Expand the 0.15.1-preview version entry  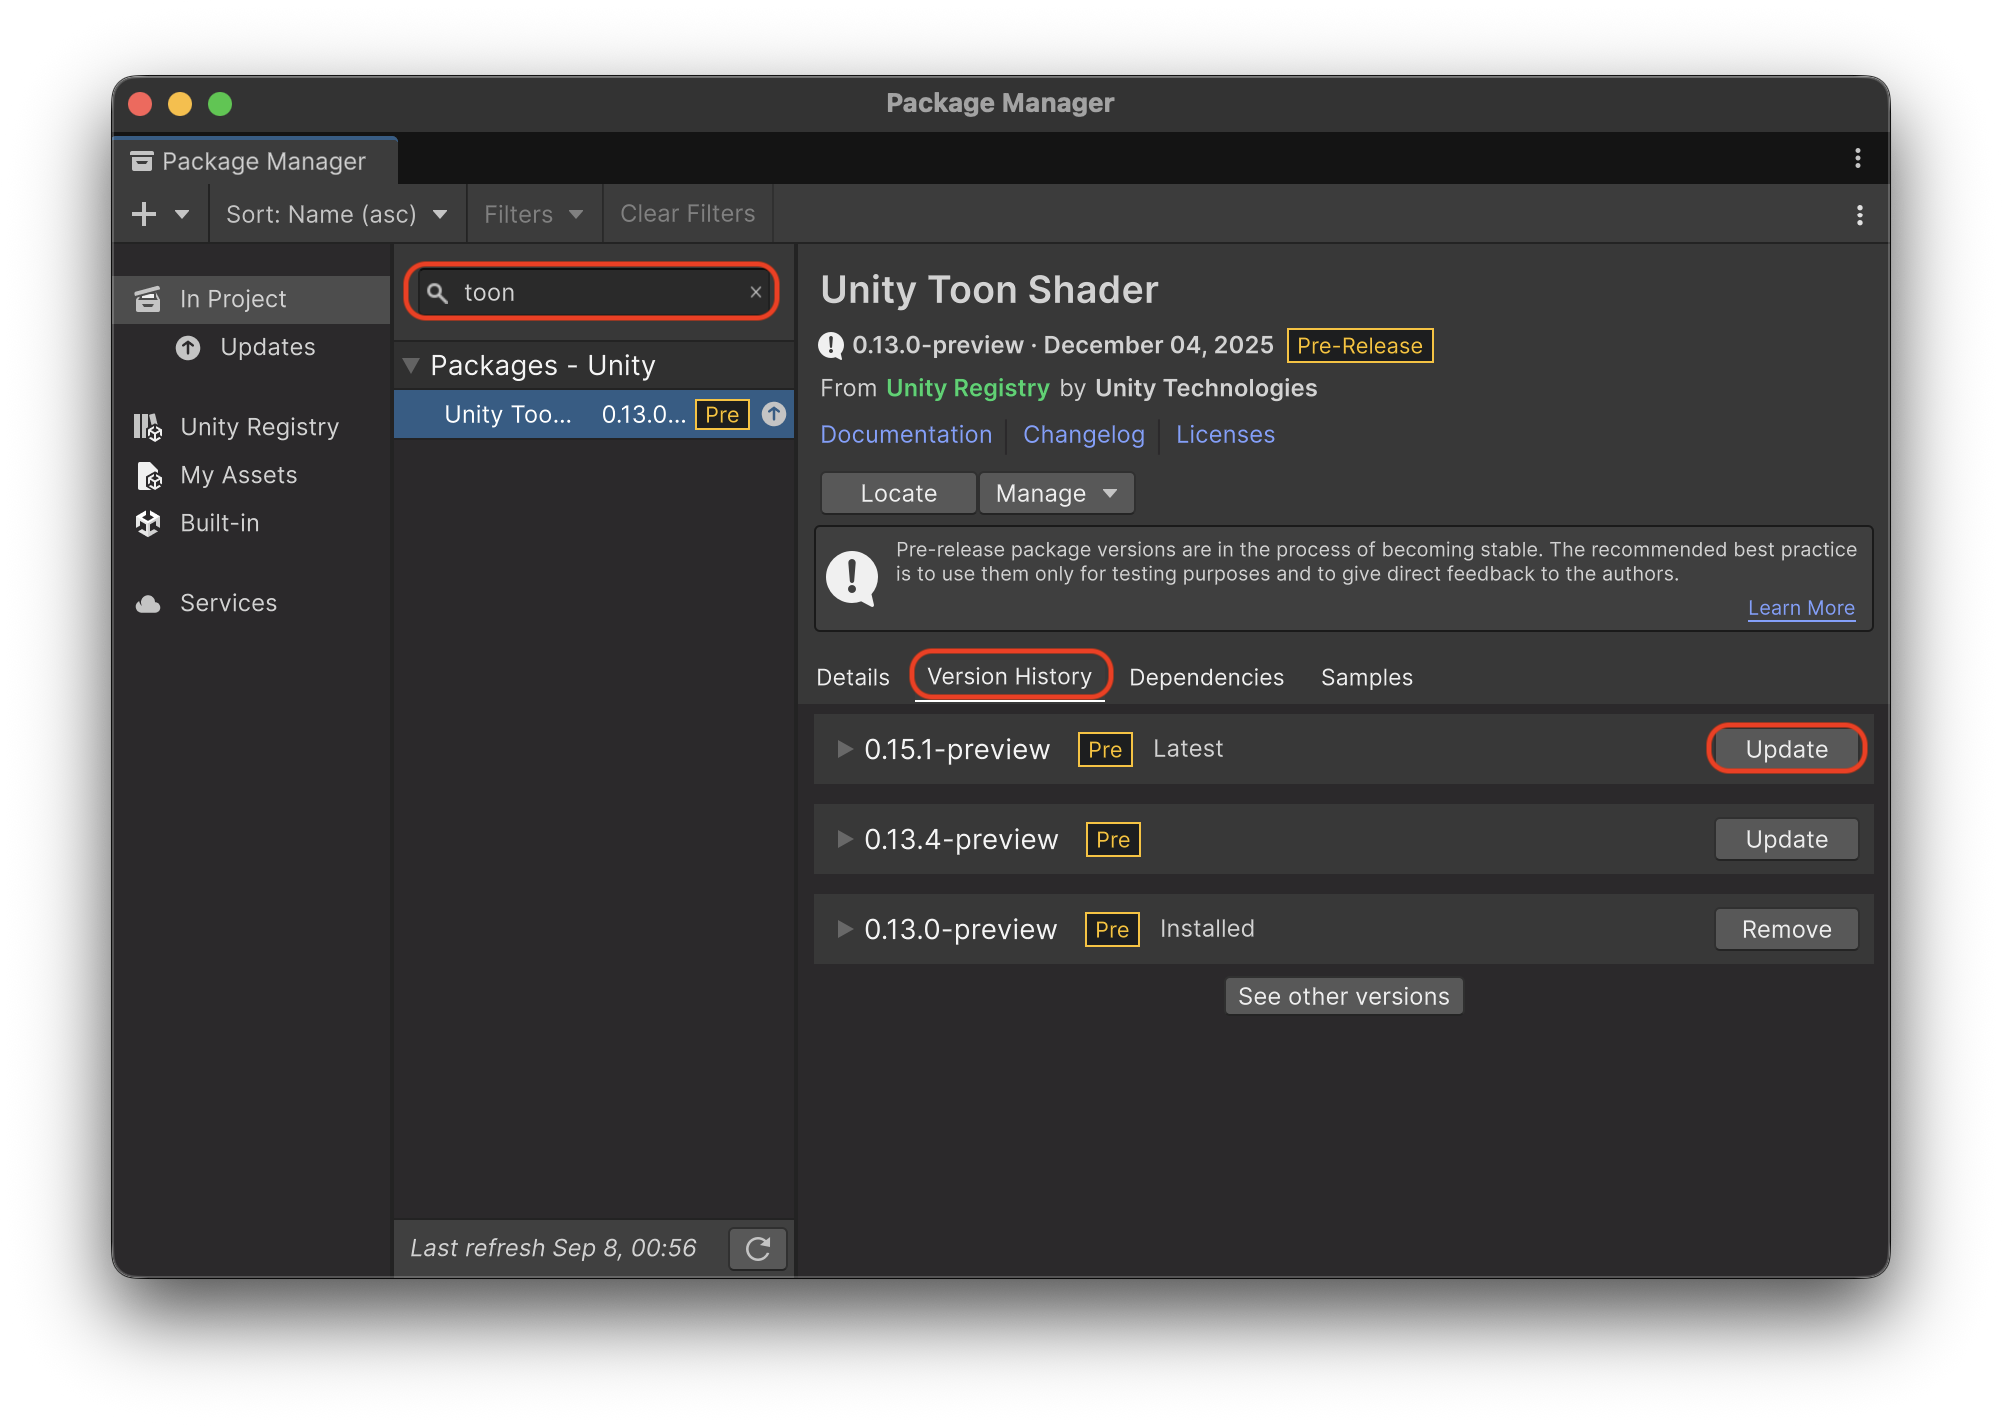(844, 749)
